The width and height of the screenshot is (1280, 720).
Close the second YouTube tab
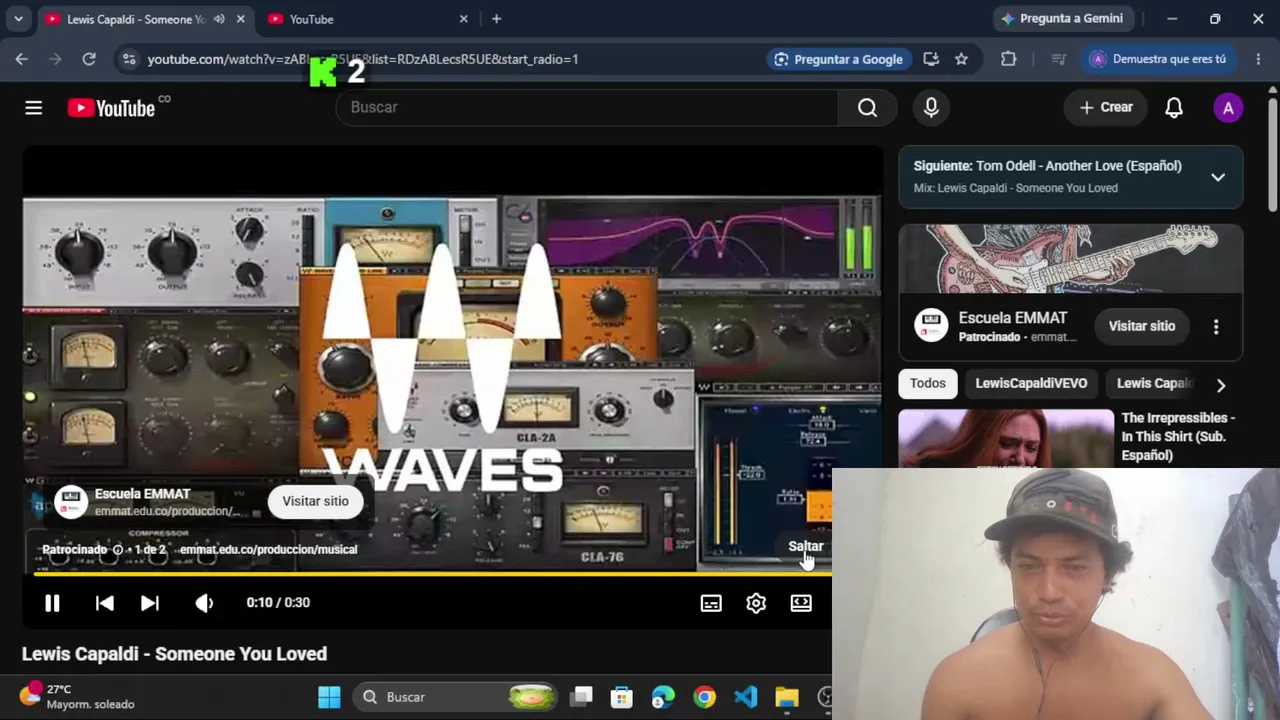click(x=463, y=19)
